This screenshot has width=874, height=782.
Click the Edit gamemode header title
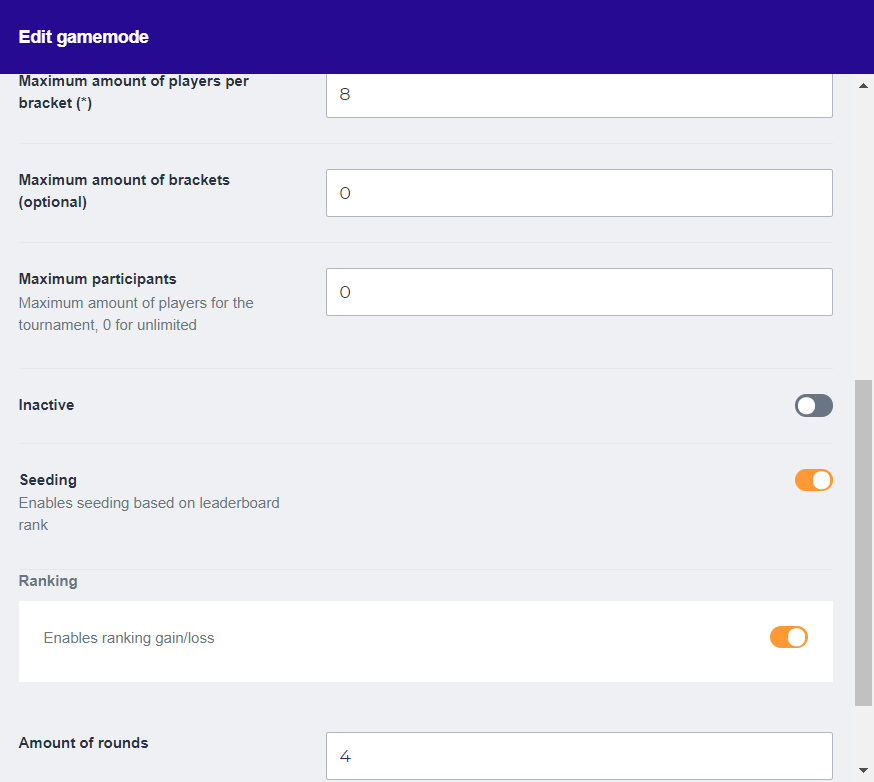[84, 37]
